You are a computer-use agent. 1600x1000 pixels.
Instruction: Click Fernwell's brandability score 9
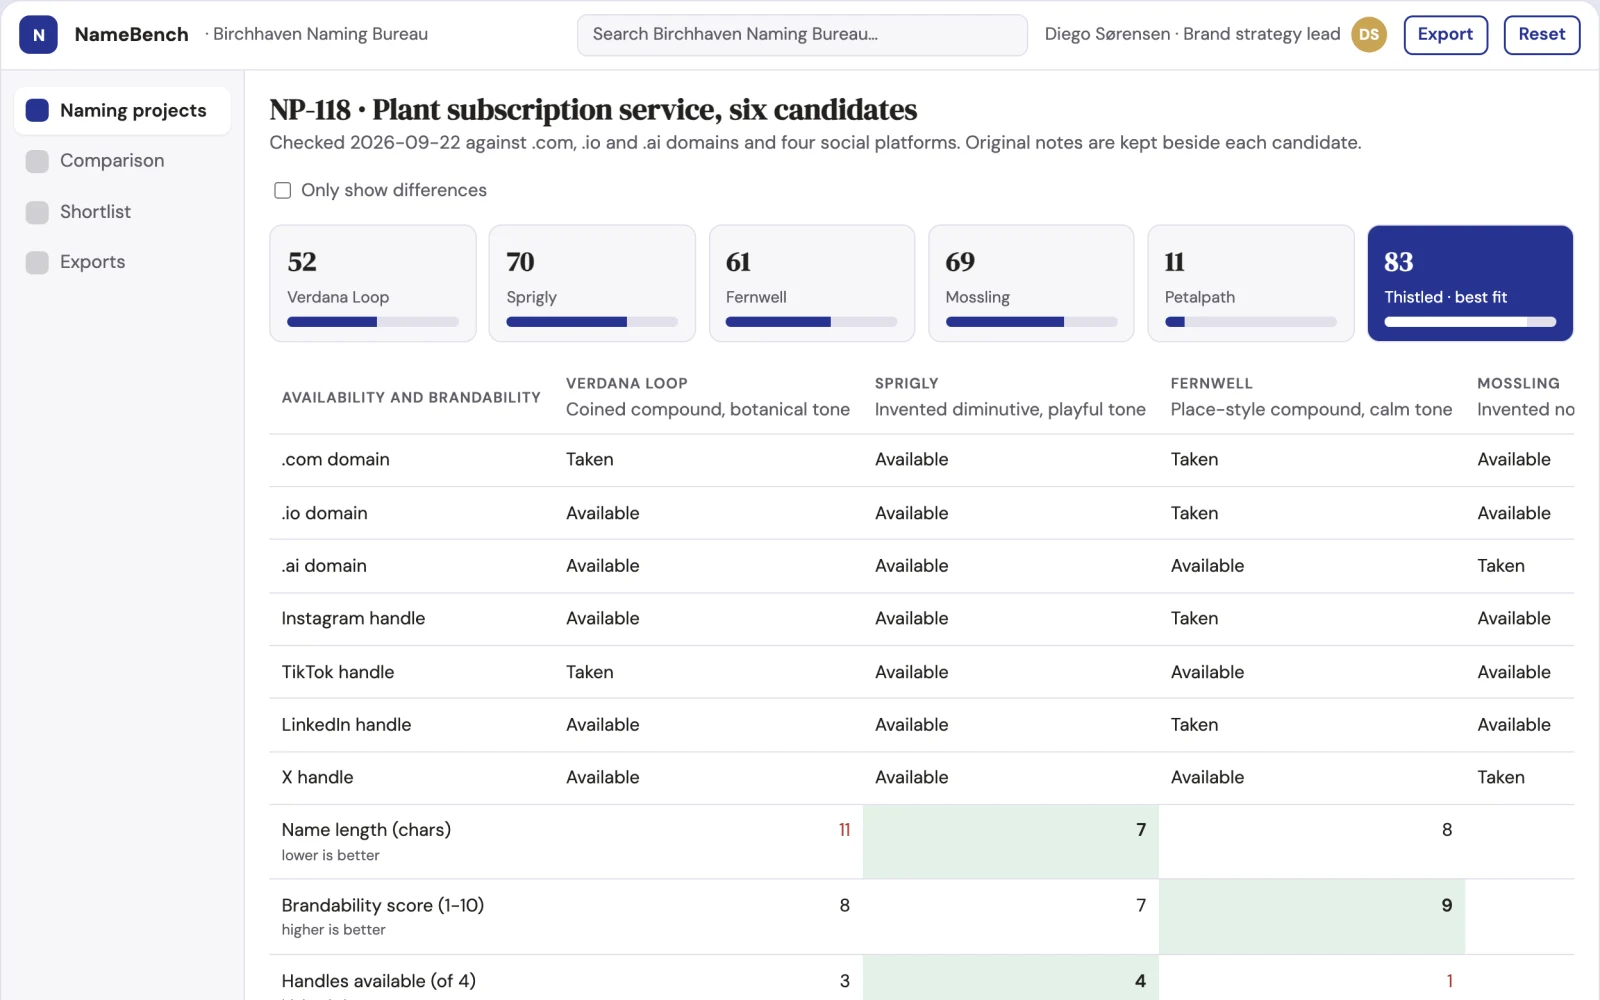pyautogui.click(x=1446, y=906)
